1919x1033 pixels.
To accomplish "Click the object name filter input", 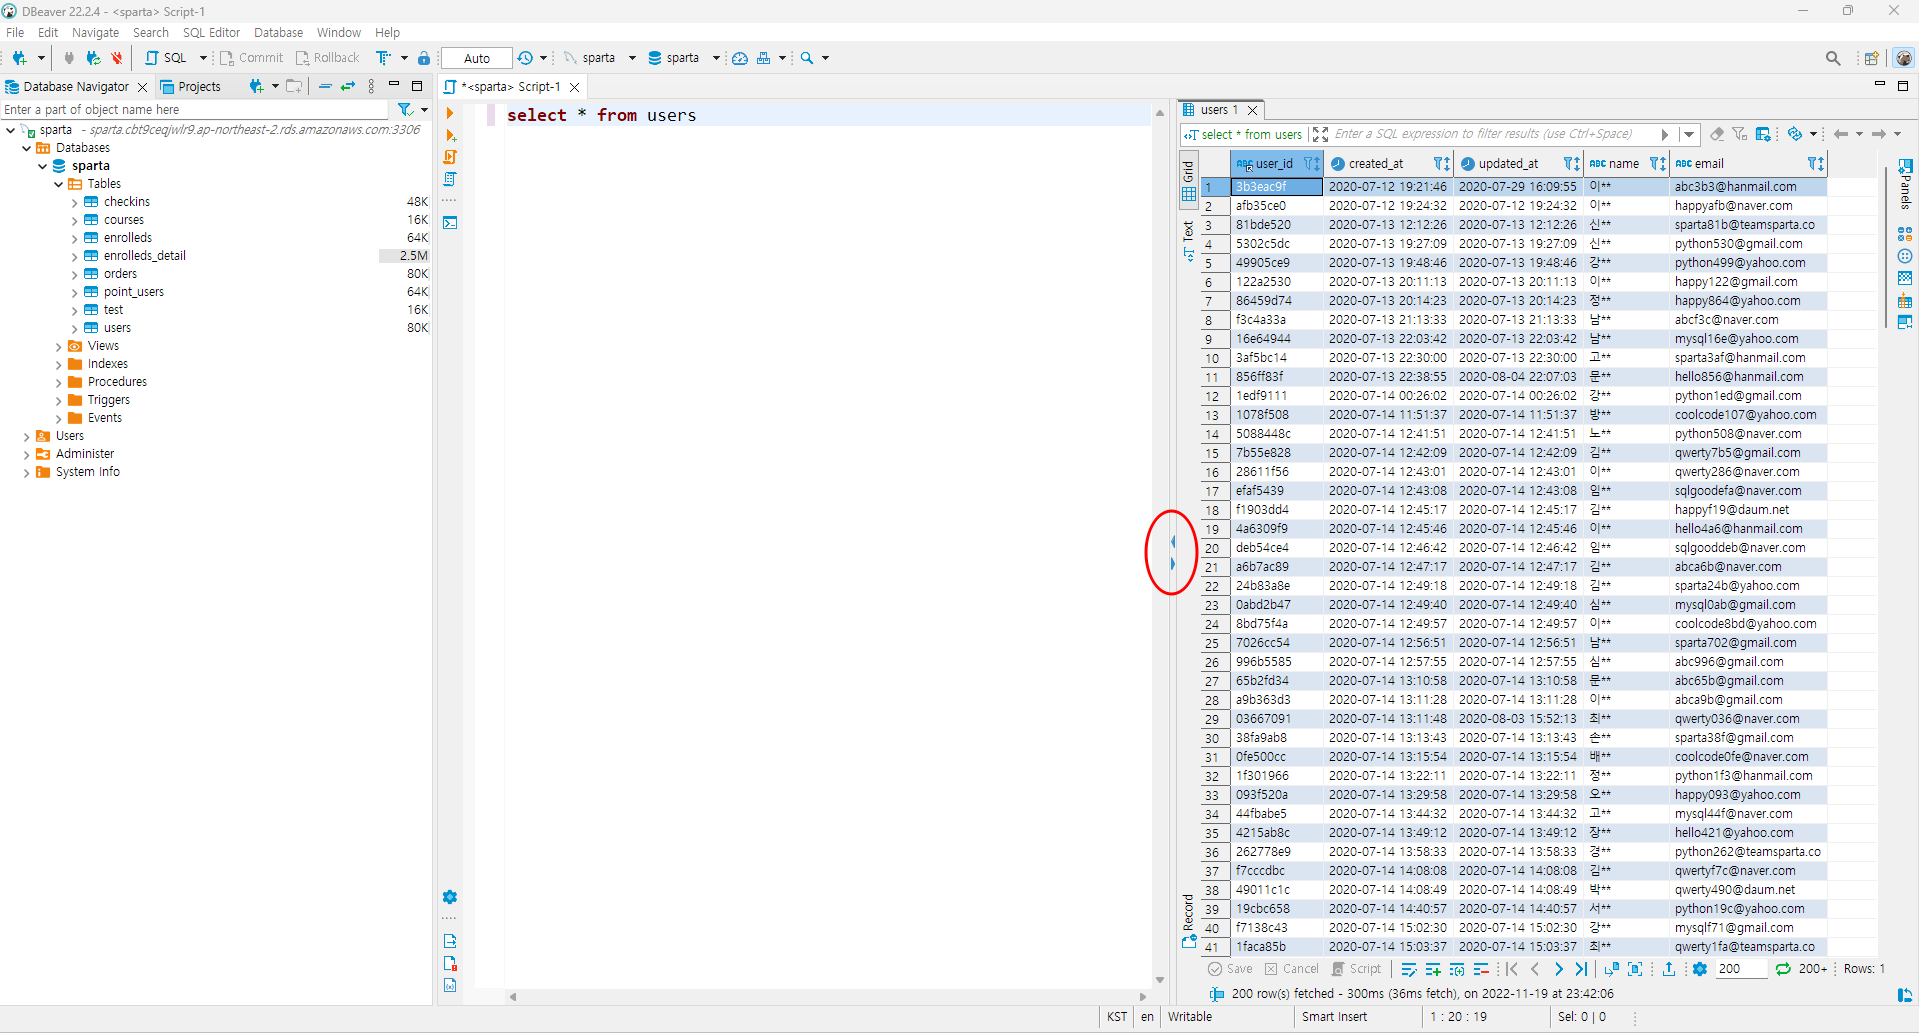I will point(195,110).
